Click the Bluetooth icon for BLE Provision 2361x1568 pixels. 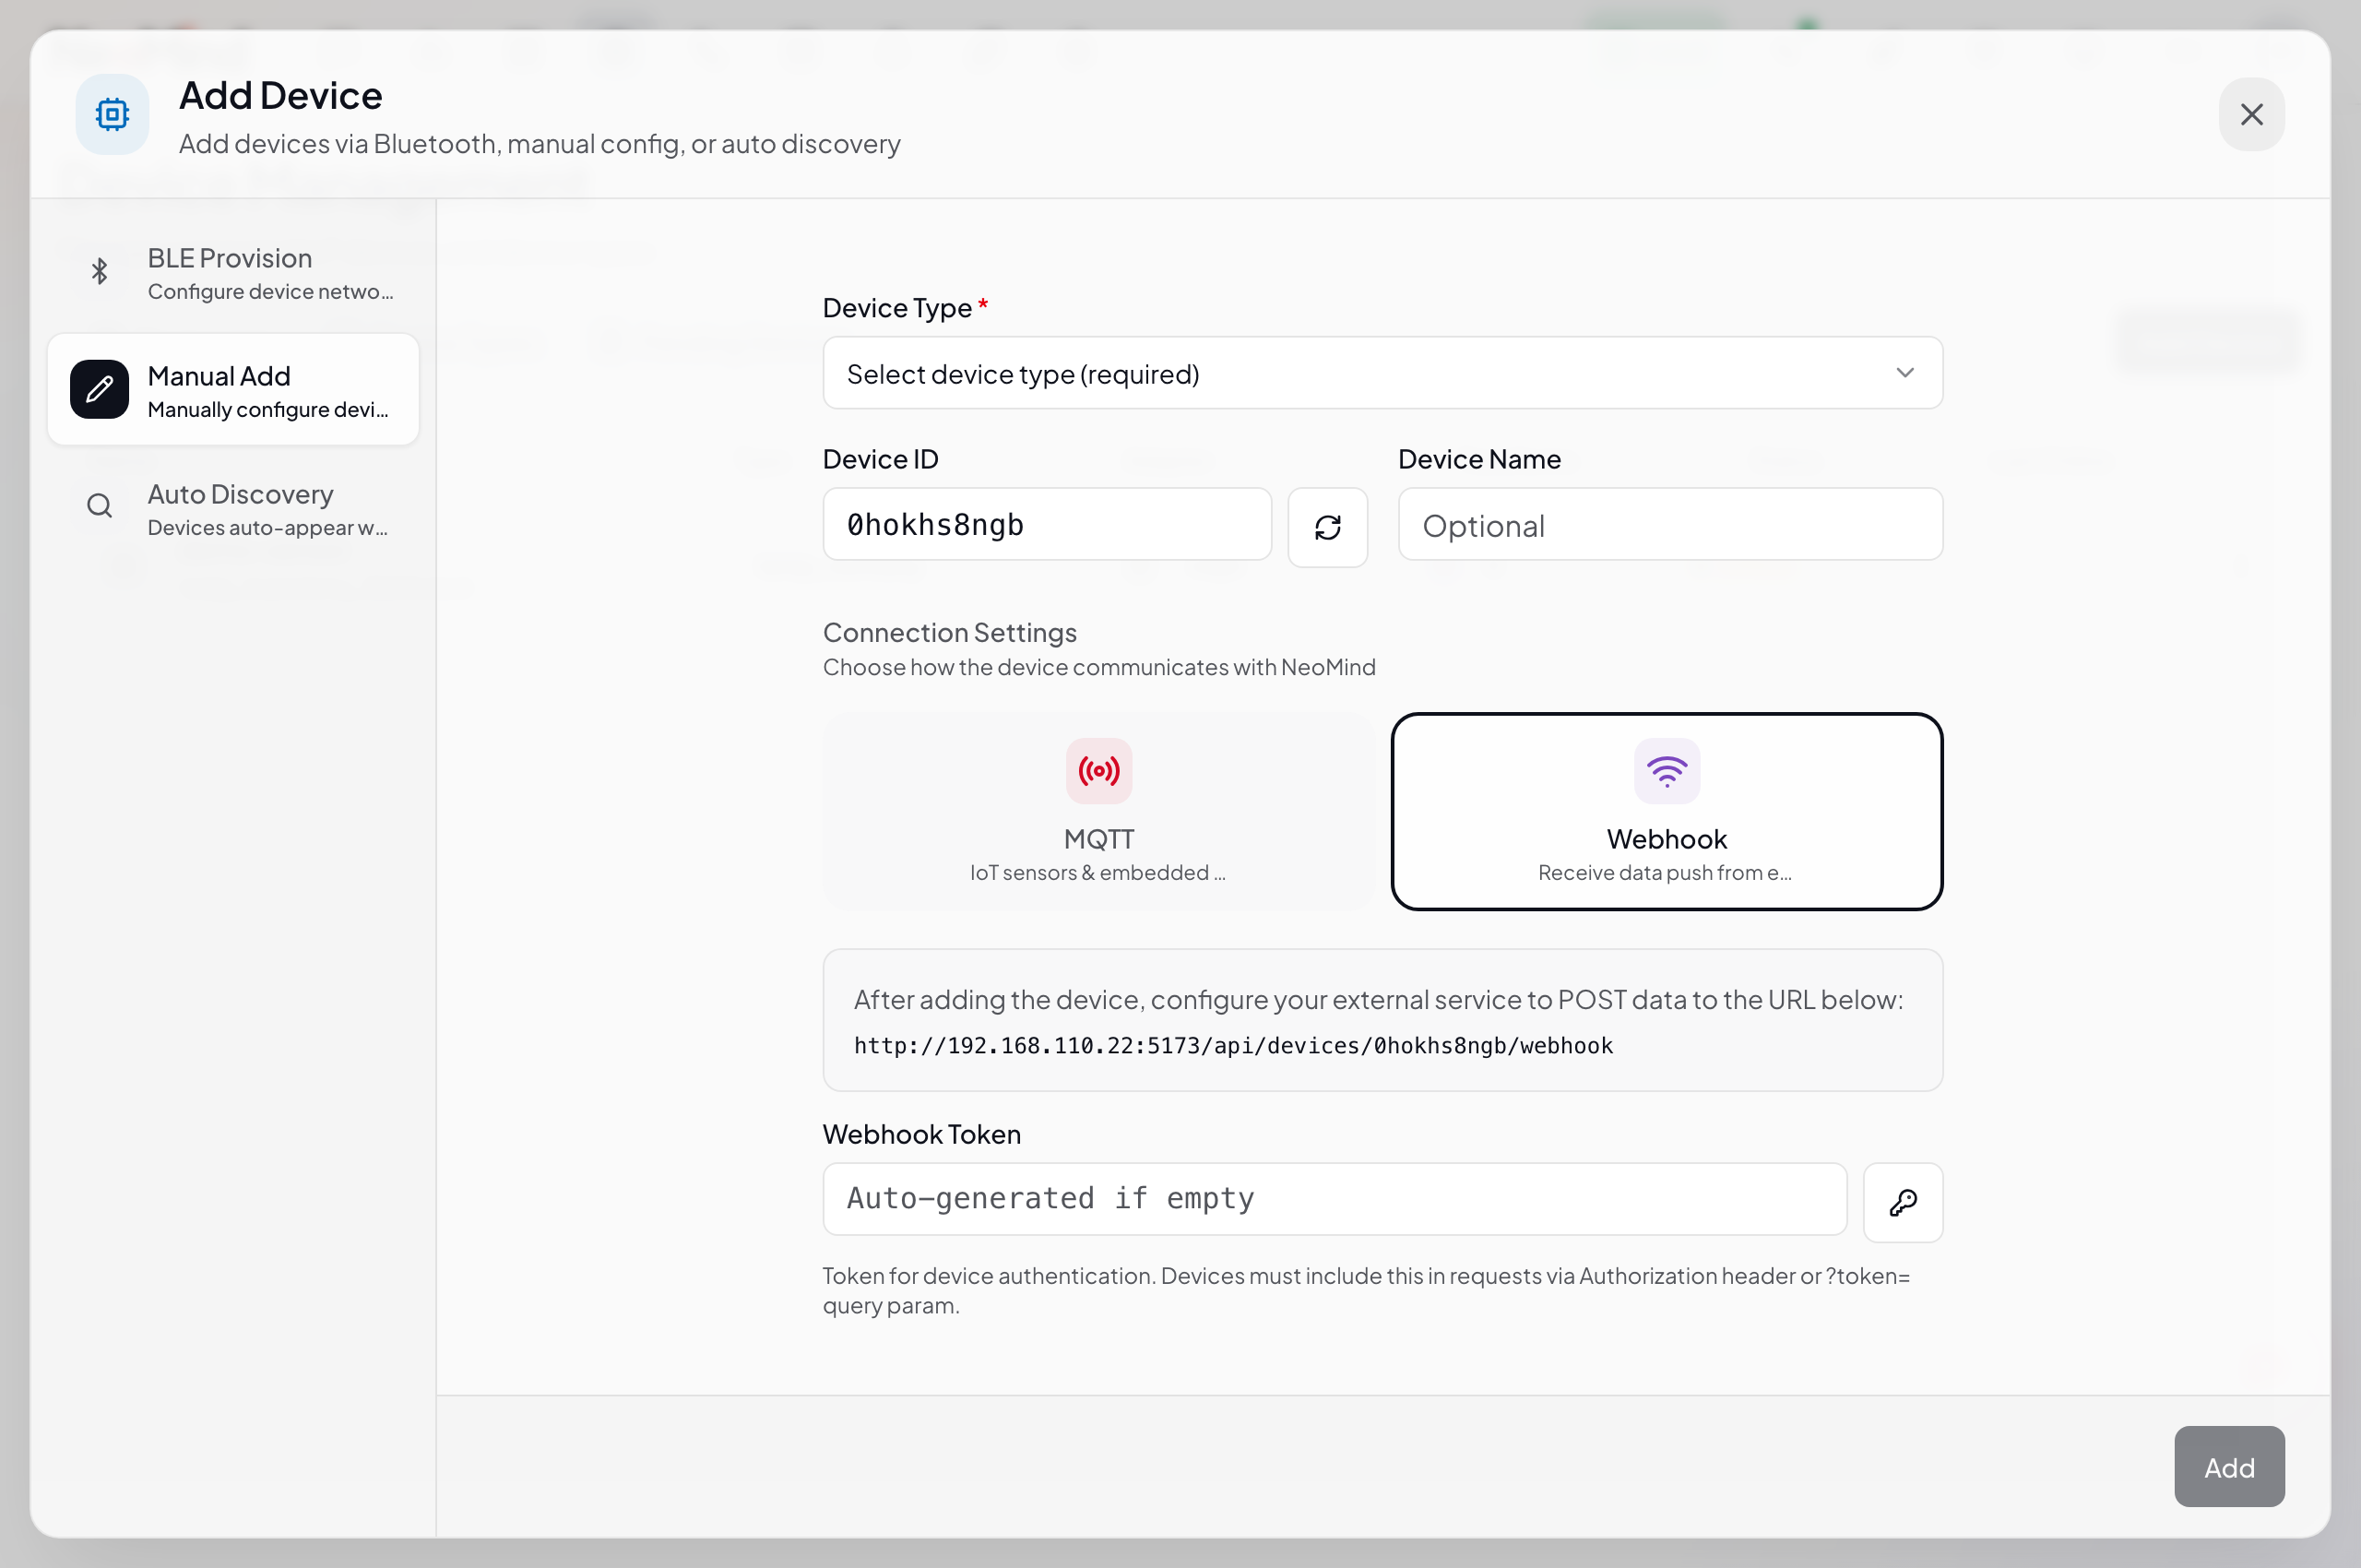[x=99, y=271]
